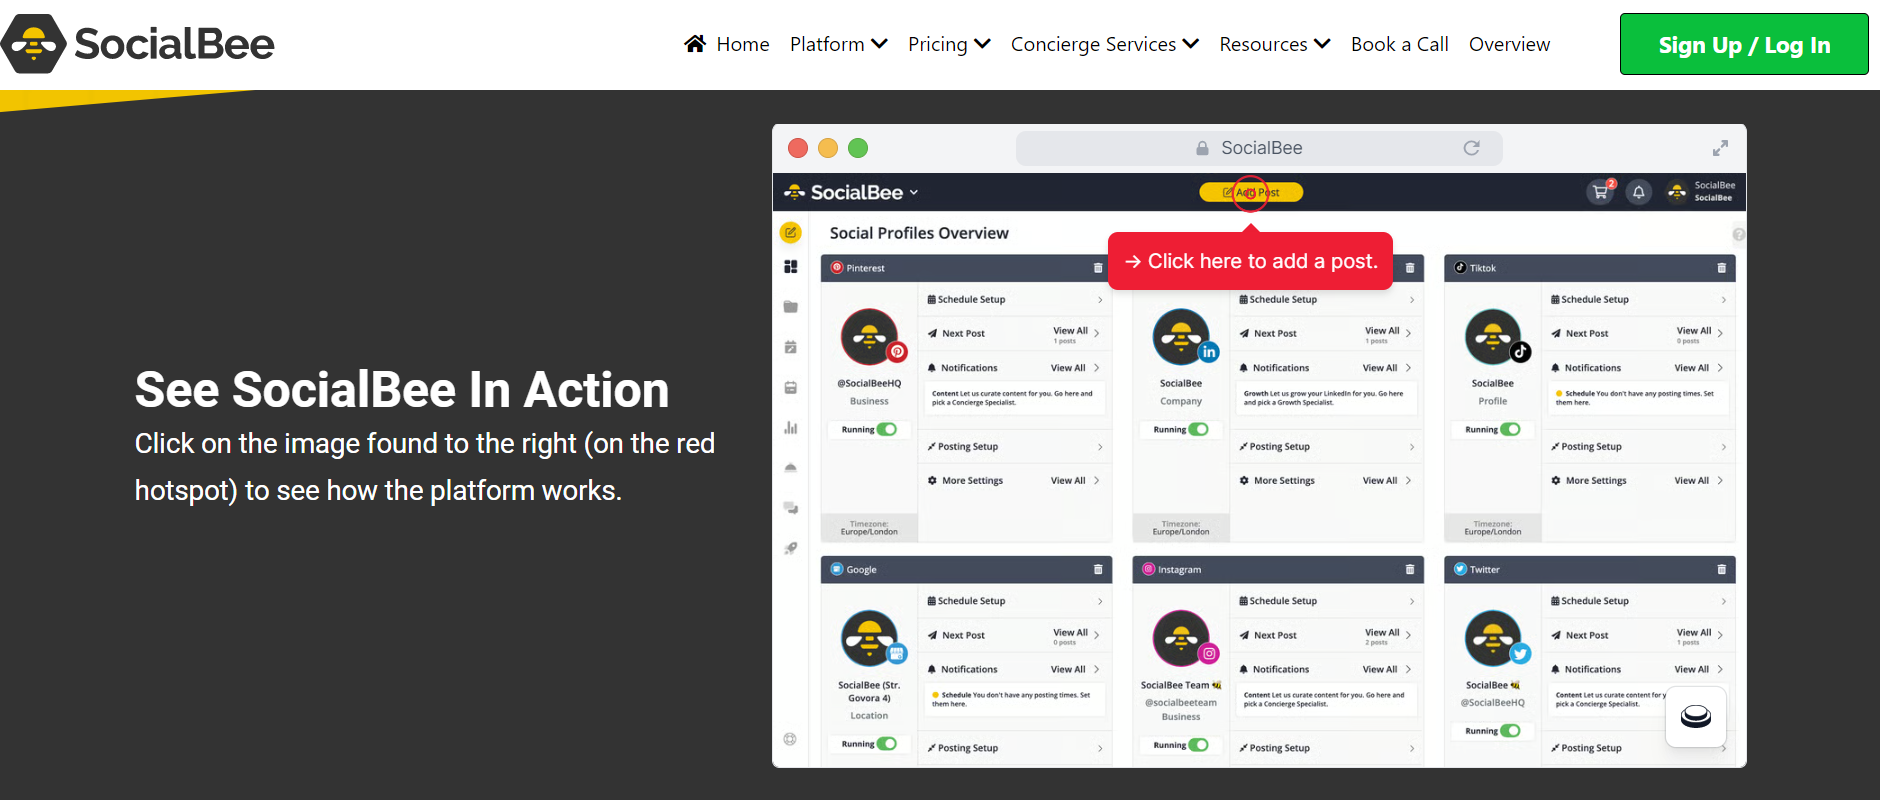Viewport: 1880px width, 800px height.
Task: Click the Pinterest card header
Action: click(967, 268)
